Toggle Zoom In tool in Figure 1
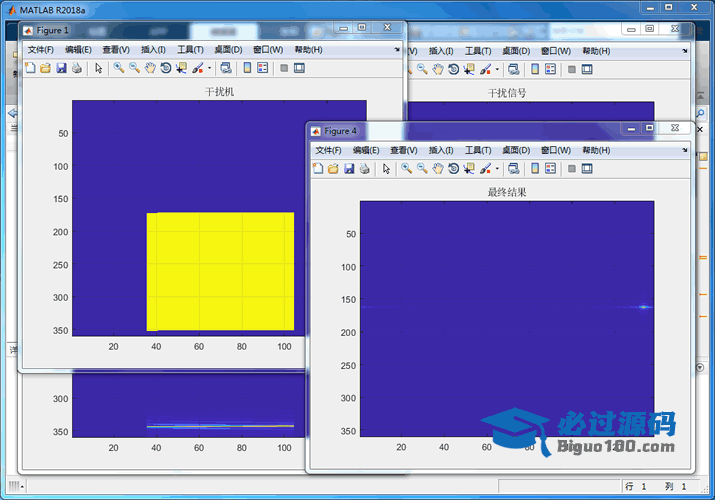The width and height of the screenshot is (715, 500). pyautogui.click(x=118, y=68)
